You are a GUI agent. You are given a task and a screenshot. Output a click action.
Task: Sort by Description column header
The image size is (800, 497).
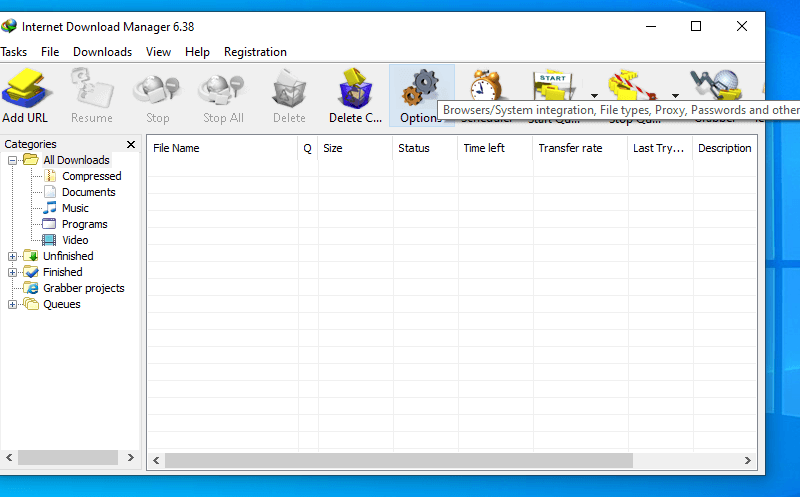(724, 148)
